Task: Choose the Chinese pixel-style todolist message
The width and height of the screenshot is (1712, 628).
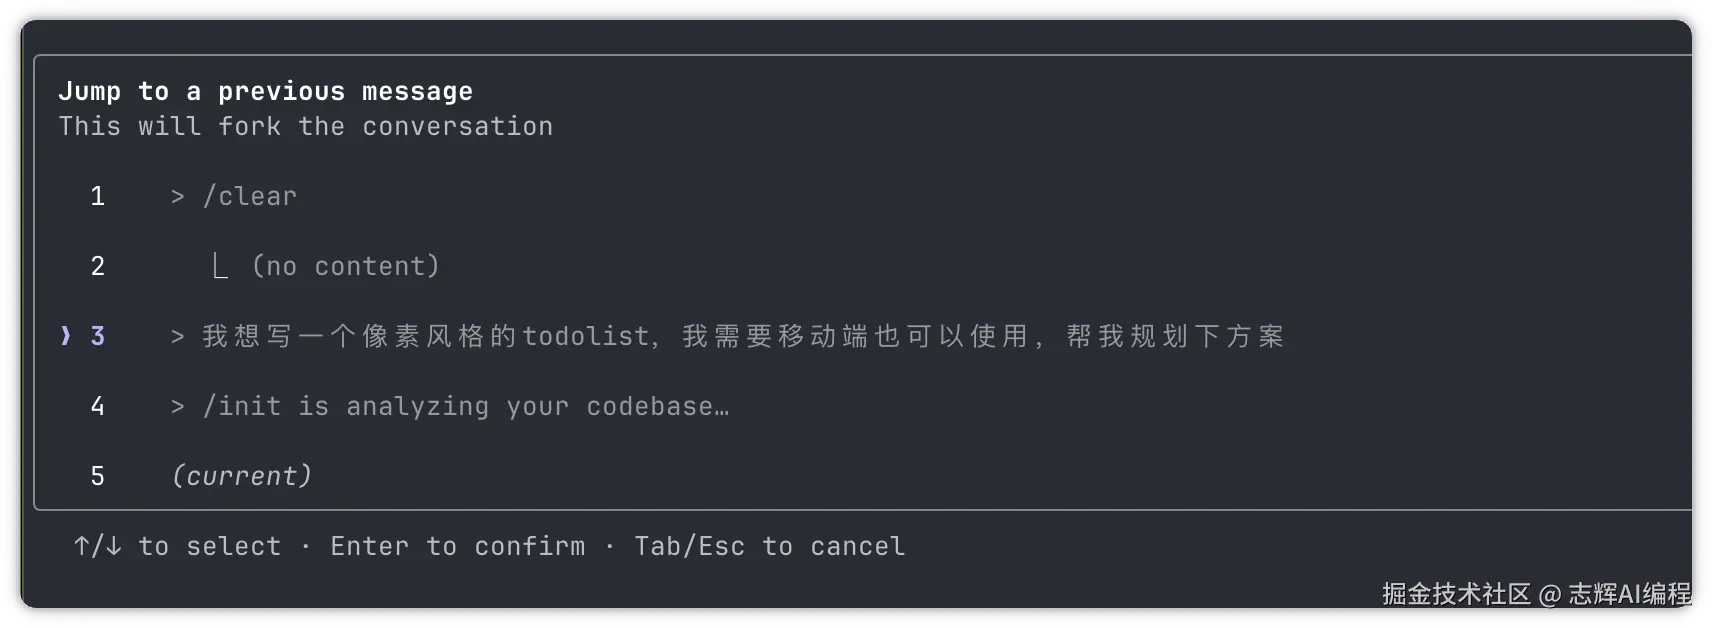Action: click(x=742, y=336)
